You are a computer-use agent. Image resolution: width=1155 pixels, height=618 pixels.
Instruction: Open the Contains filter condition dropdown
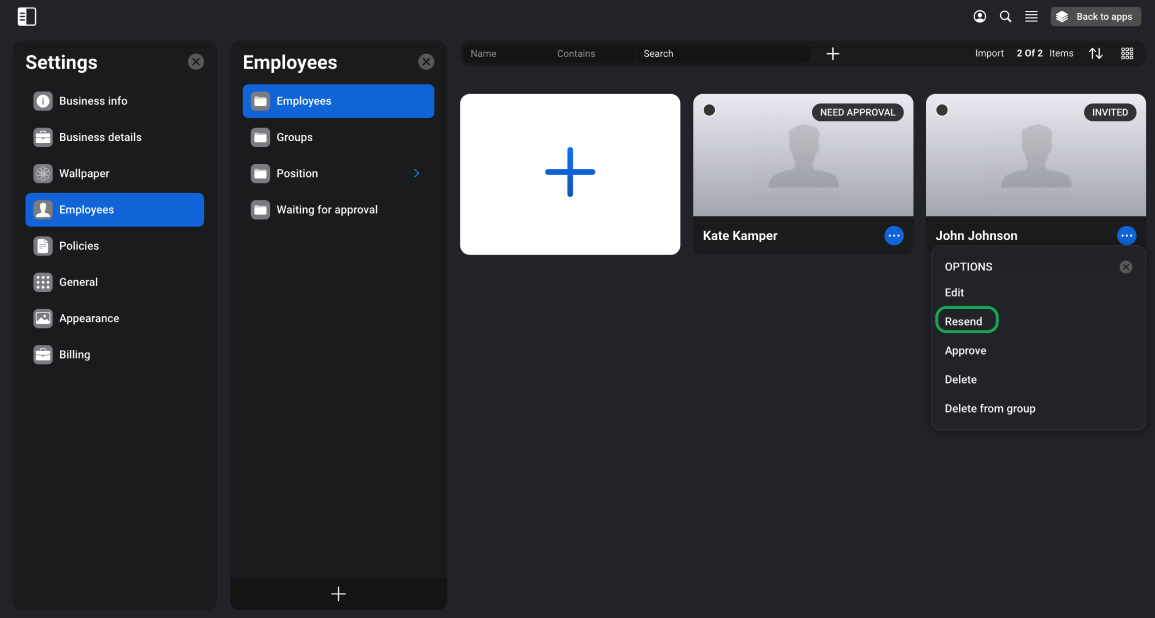592,54
